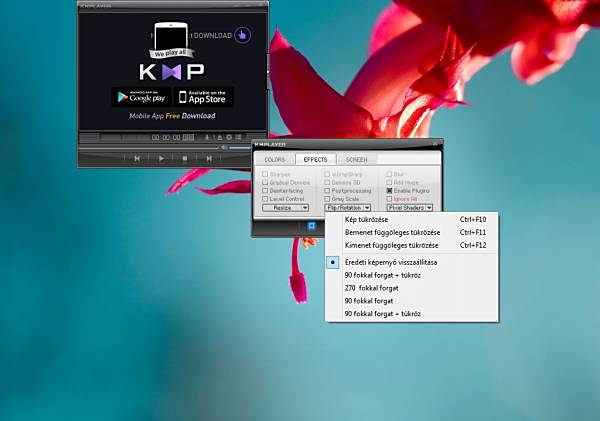The width and height of the screenshot is (600, 421).
Task: Select 'Kimenet függőleges tükrözése' menu entry
Action: click(412, 245)
